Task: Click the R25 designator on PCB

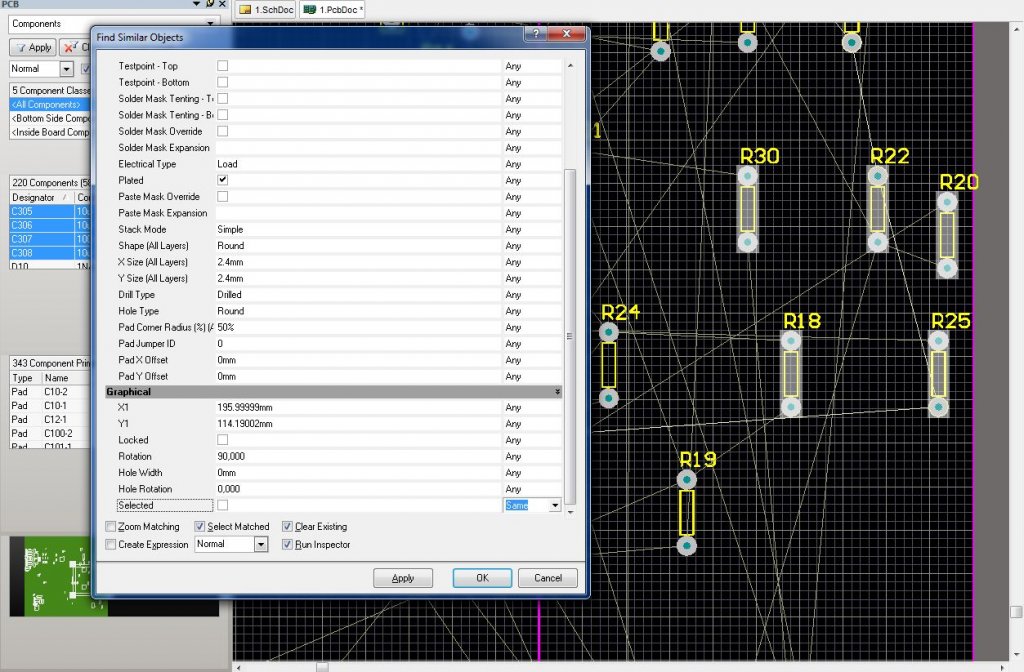Action: [950, 321]
